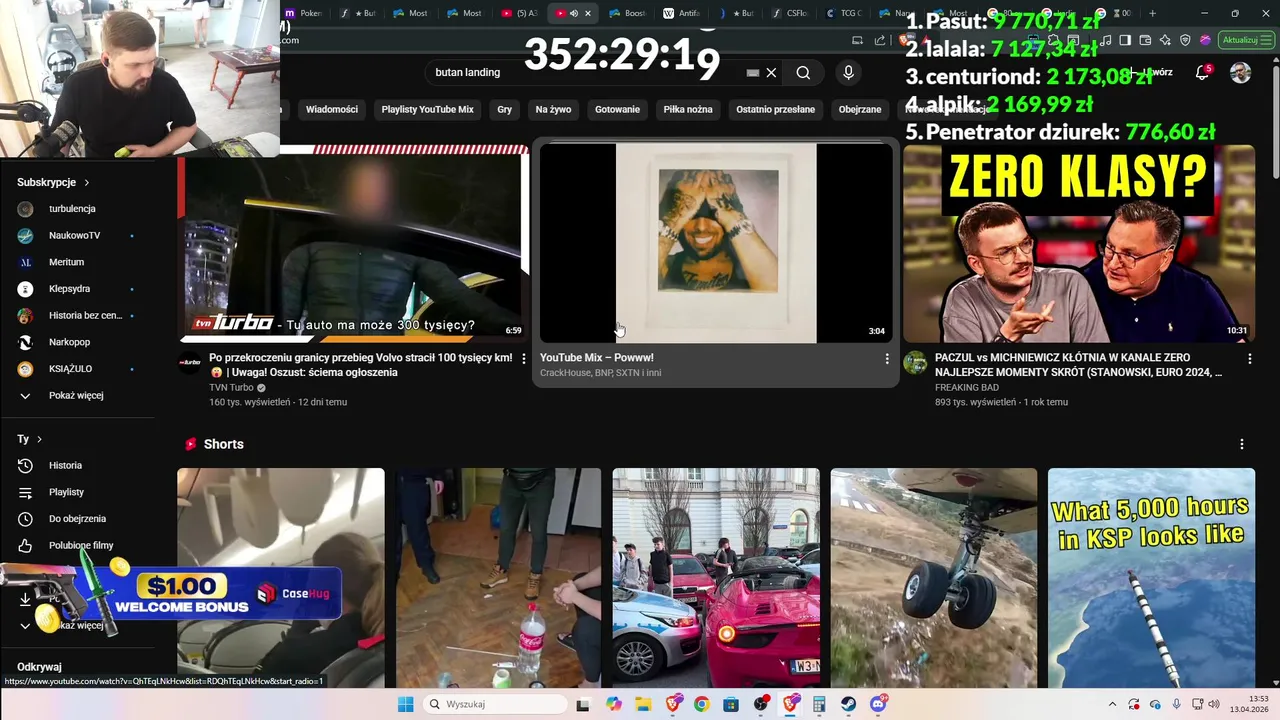Select the Piłka nożna filter chip
The width and height of the screenshot is (1280, 720).
[x=688, y=109]
